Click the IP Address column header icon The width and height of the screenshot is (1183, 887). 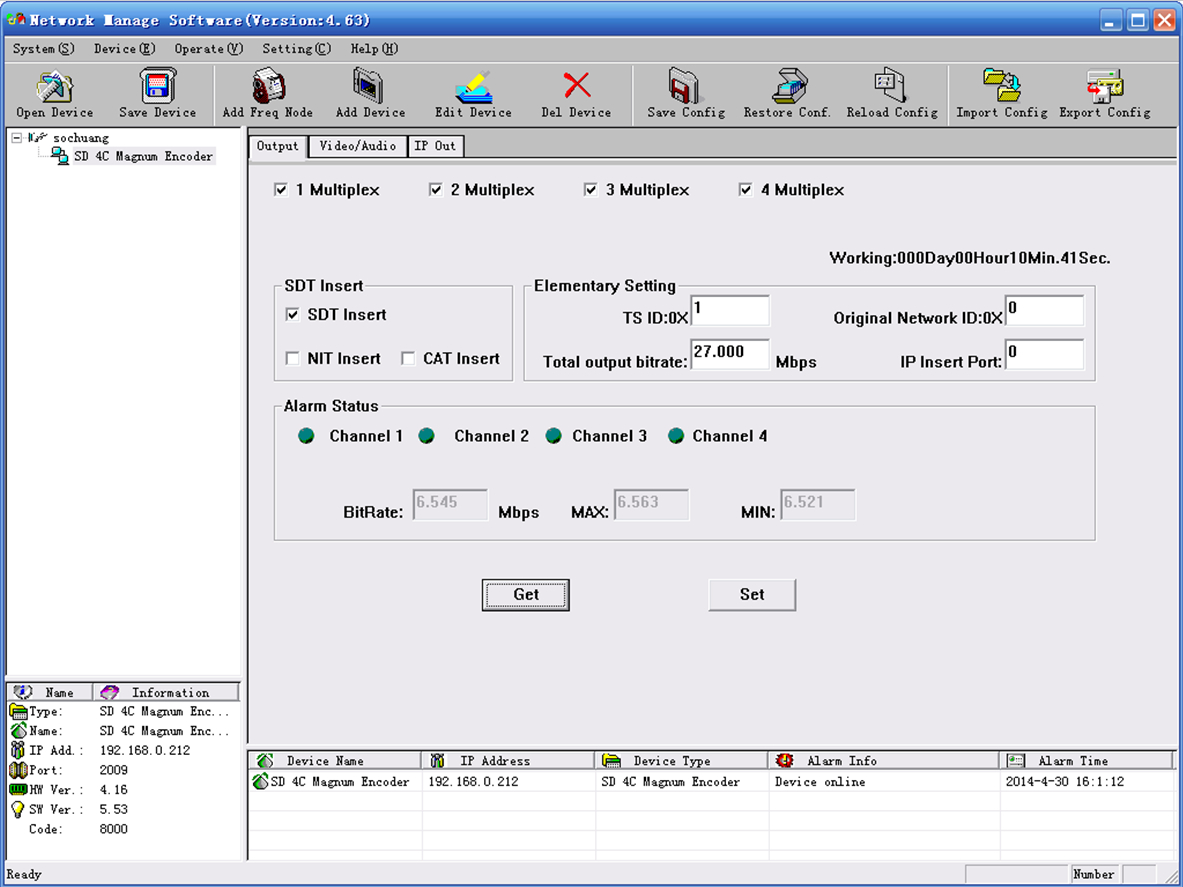pos(437,760)
